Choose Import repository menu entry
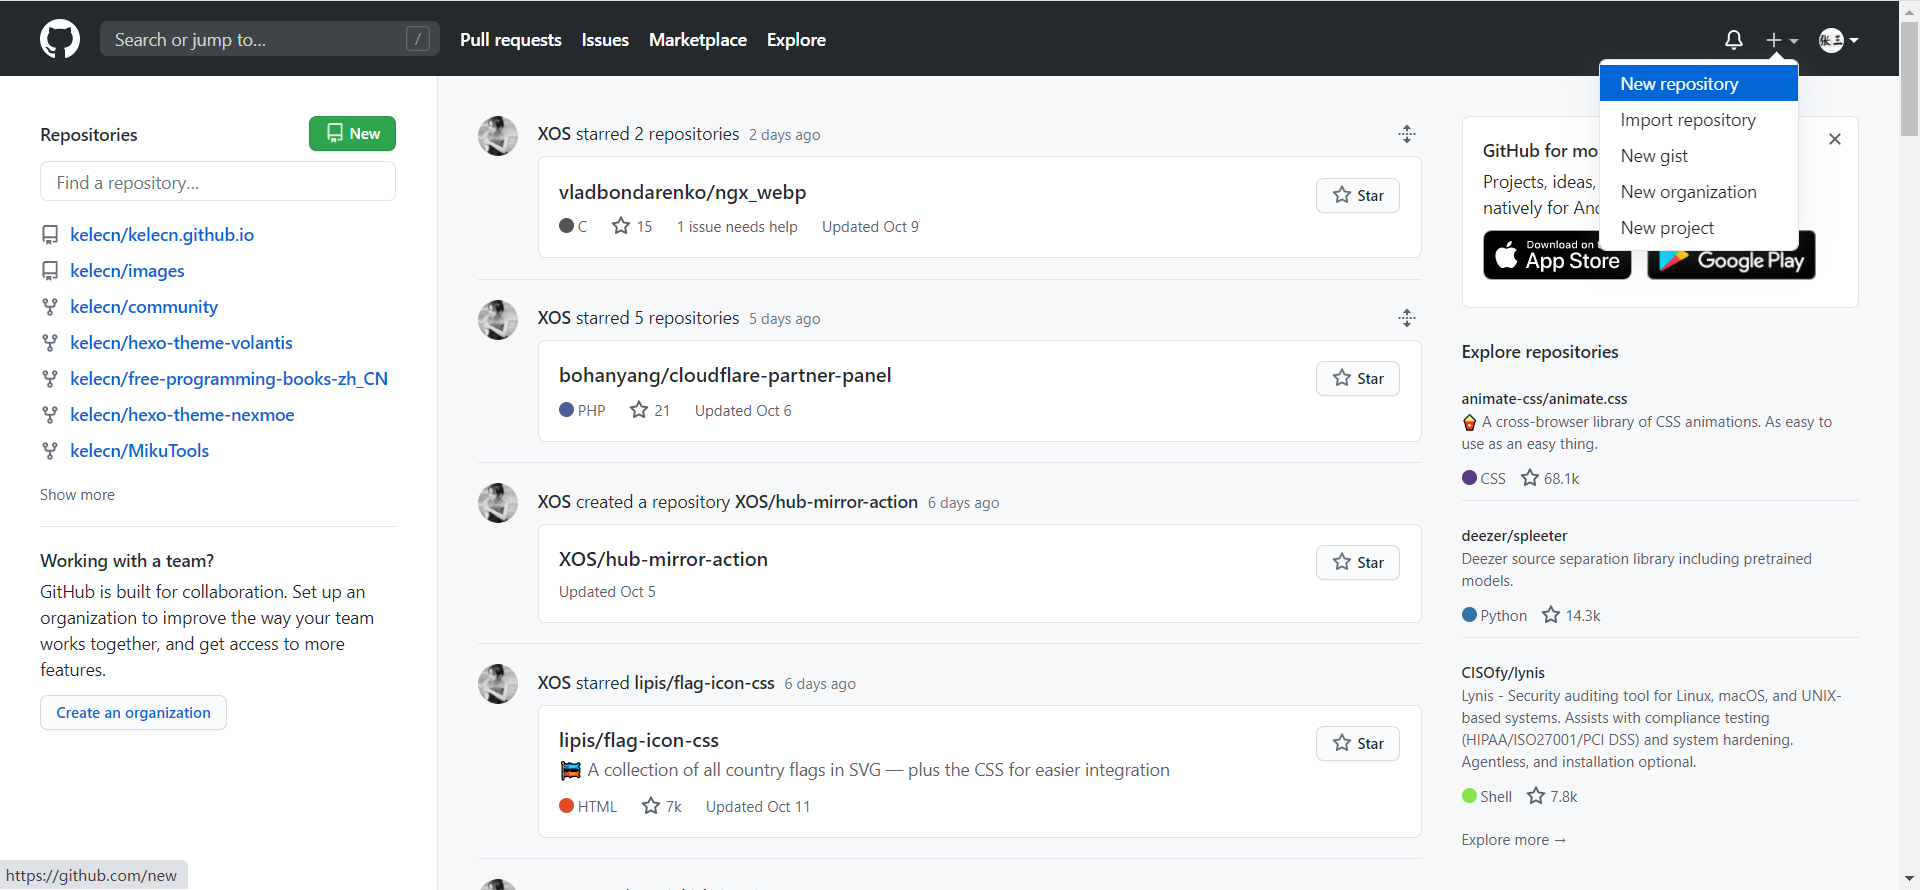This screenshot has width=1920, height=890. pyautogui.click(x=1698, y=120)
